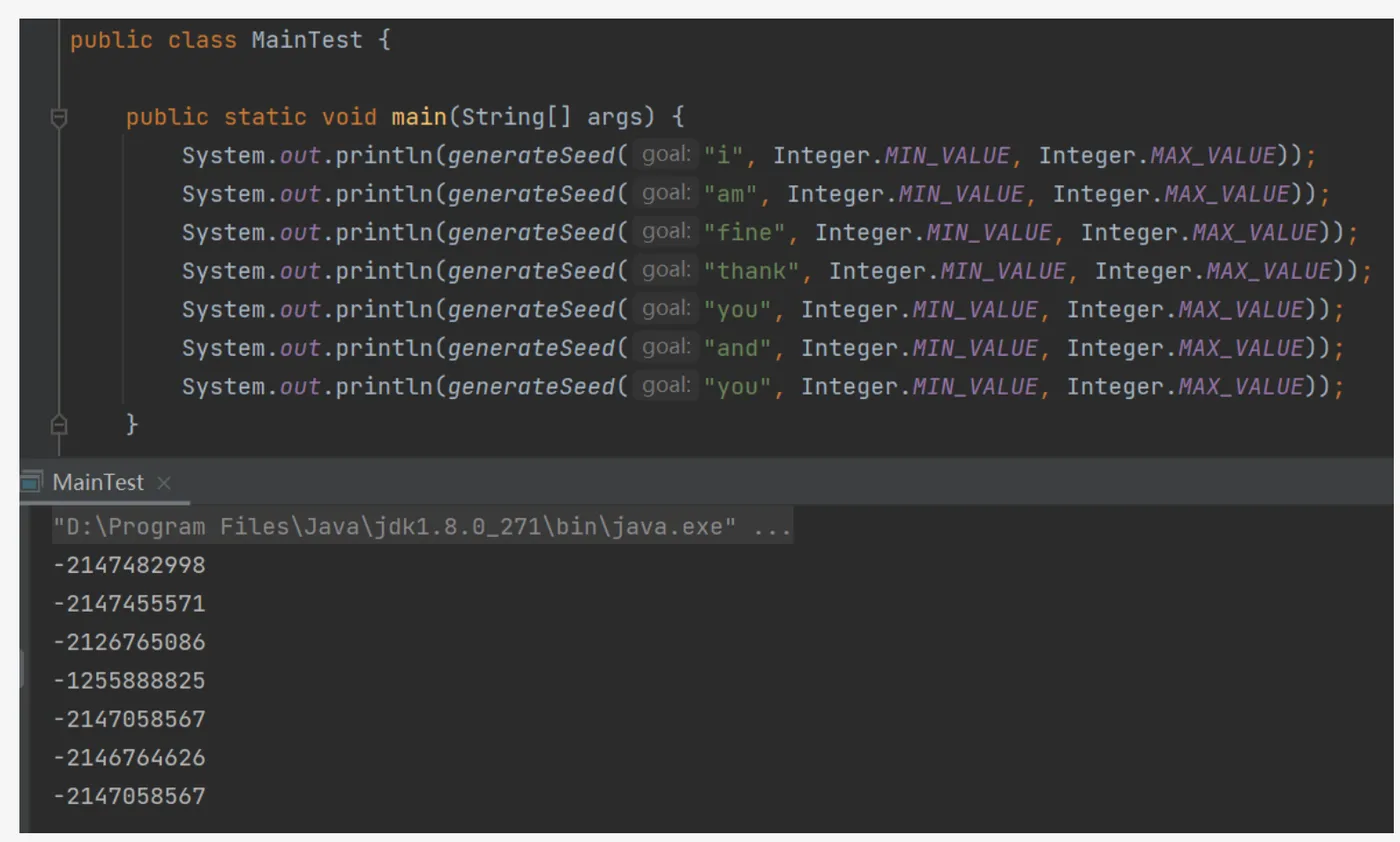Select console output -2147455571
The width and height of the screenshot is (1400, 842).
tap(129, 604)
